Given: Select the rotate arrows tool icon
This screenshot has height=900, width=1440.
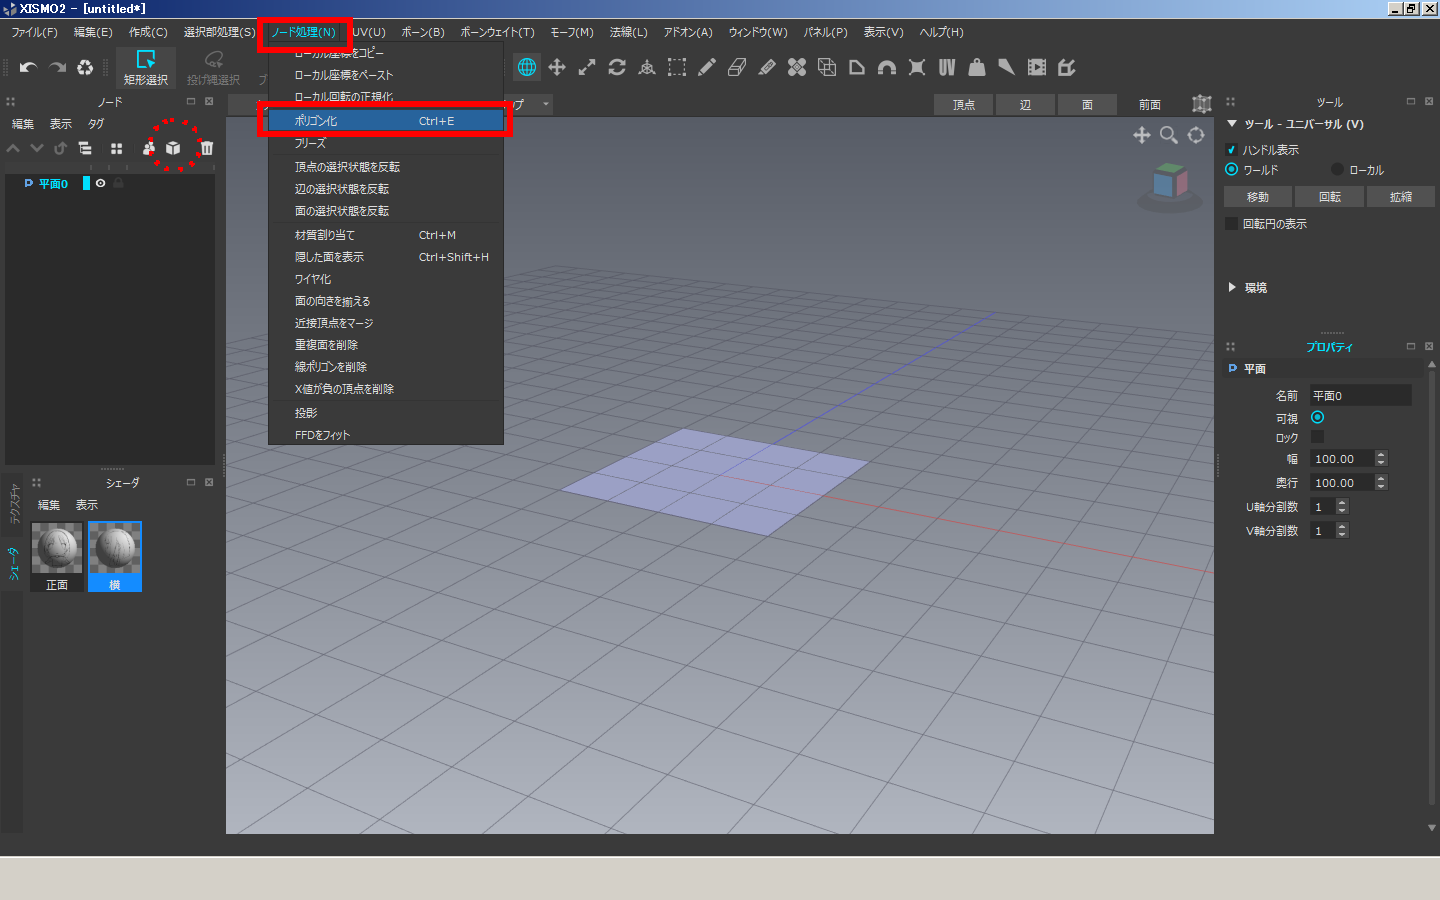Looking at the screenshot, I should [617, 67].
